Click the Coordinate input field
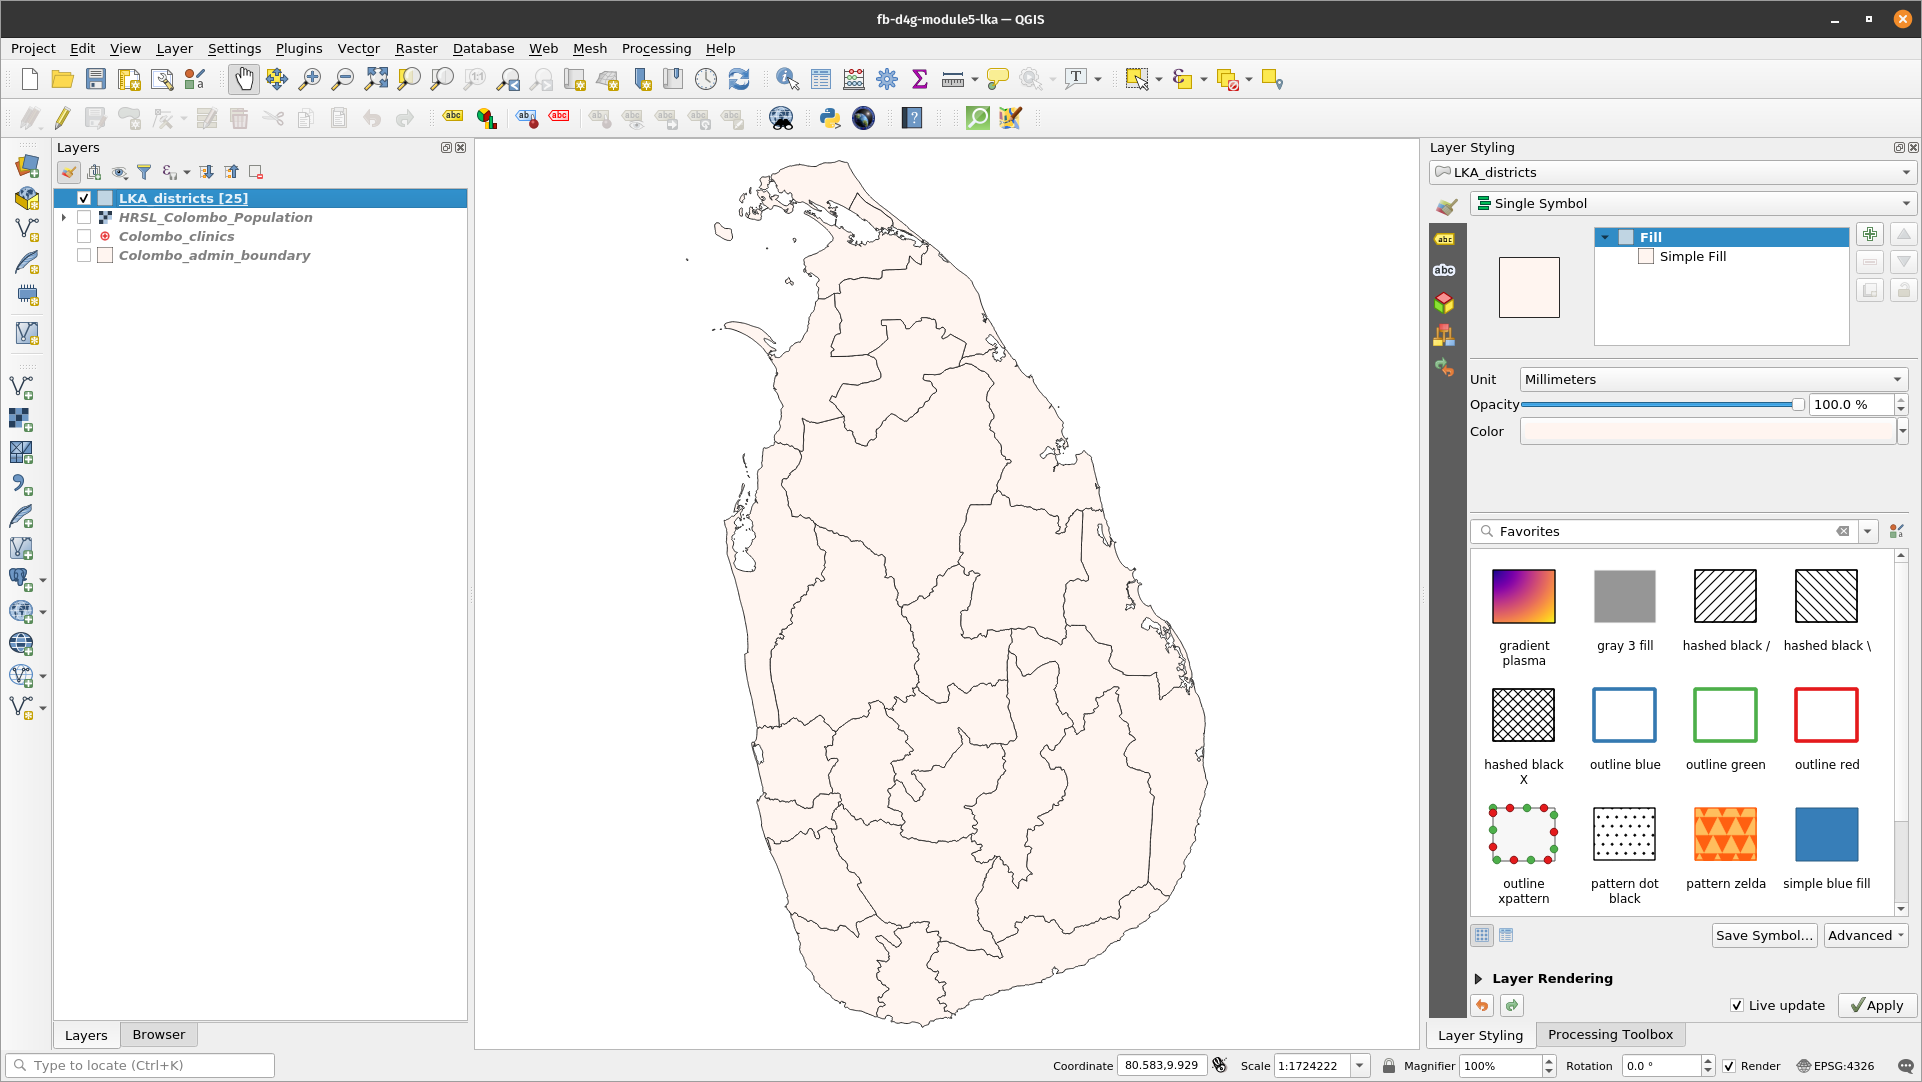Screen dimensions: 1922x1082 pos(1161,1066)
